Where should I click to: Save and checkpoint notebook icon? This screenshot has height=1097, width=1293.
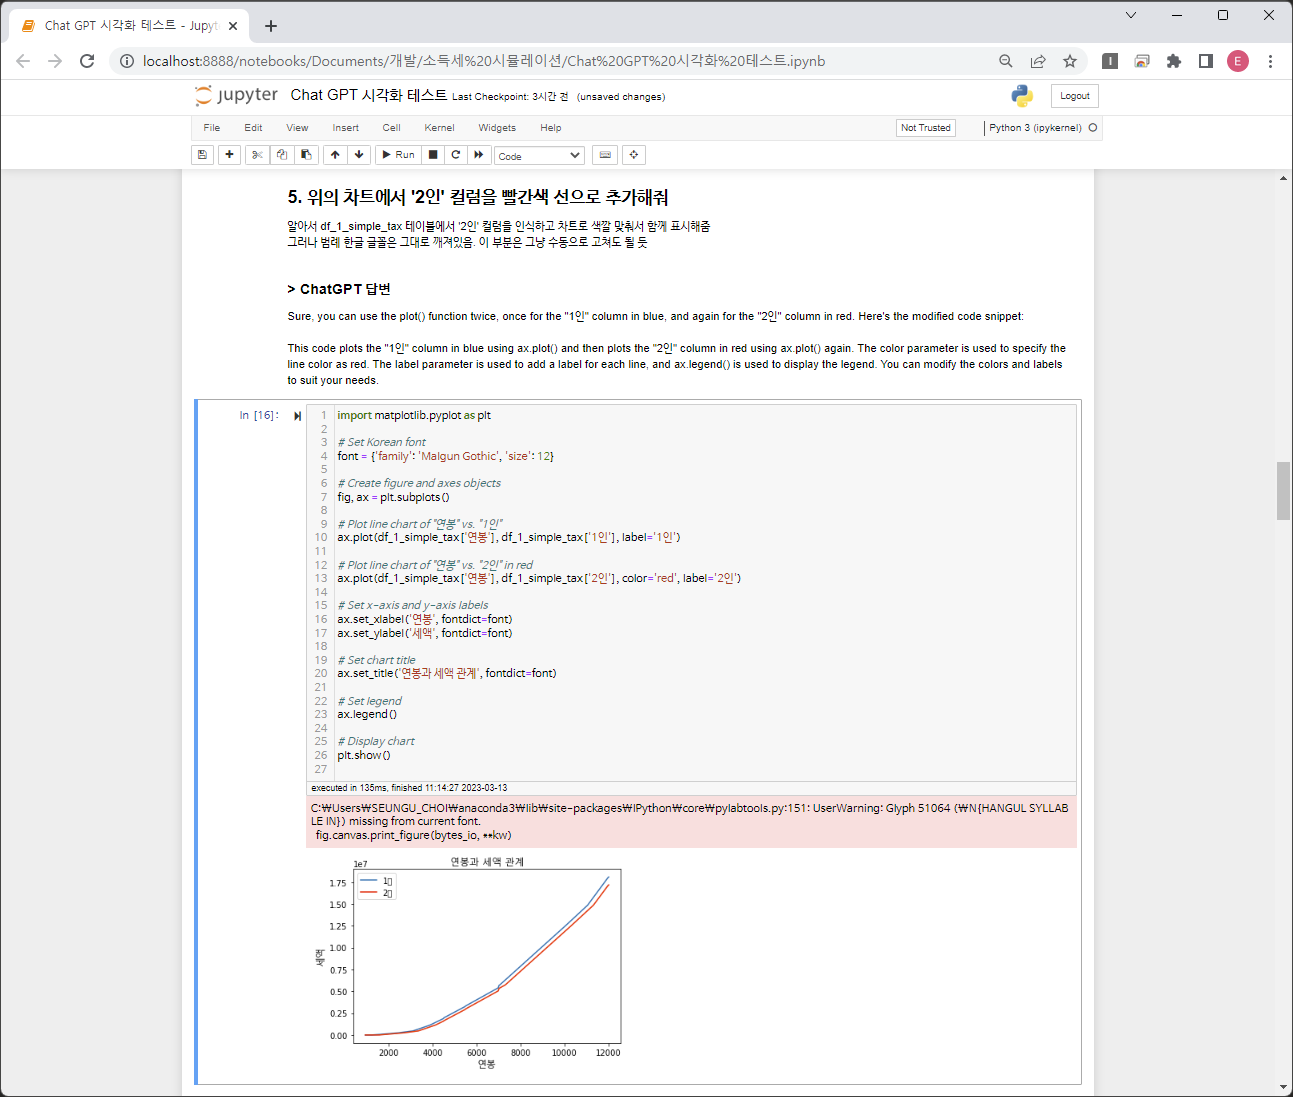coord(202,155)
